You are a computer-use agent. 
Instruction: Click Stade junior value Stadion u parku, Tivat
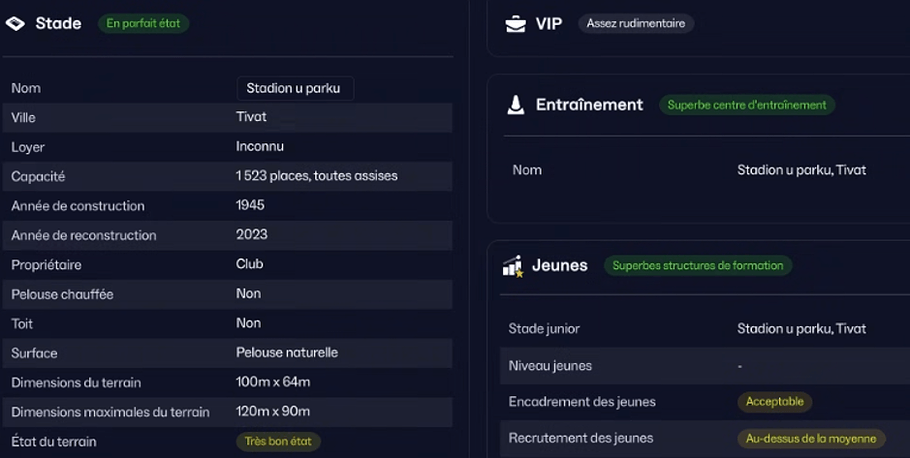click(x=801, y=329)
